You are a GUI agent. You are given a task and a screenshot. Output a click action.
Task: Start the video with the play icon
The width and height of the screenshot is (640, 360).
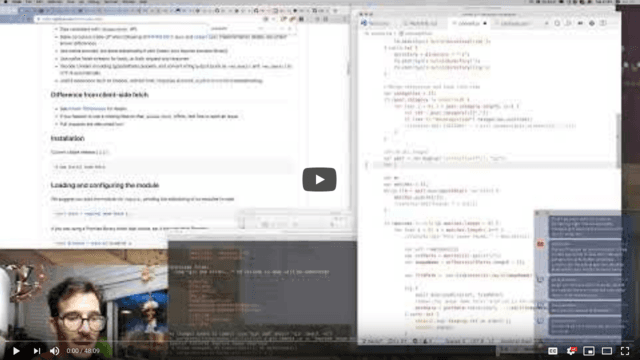click(16, 351)
